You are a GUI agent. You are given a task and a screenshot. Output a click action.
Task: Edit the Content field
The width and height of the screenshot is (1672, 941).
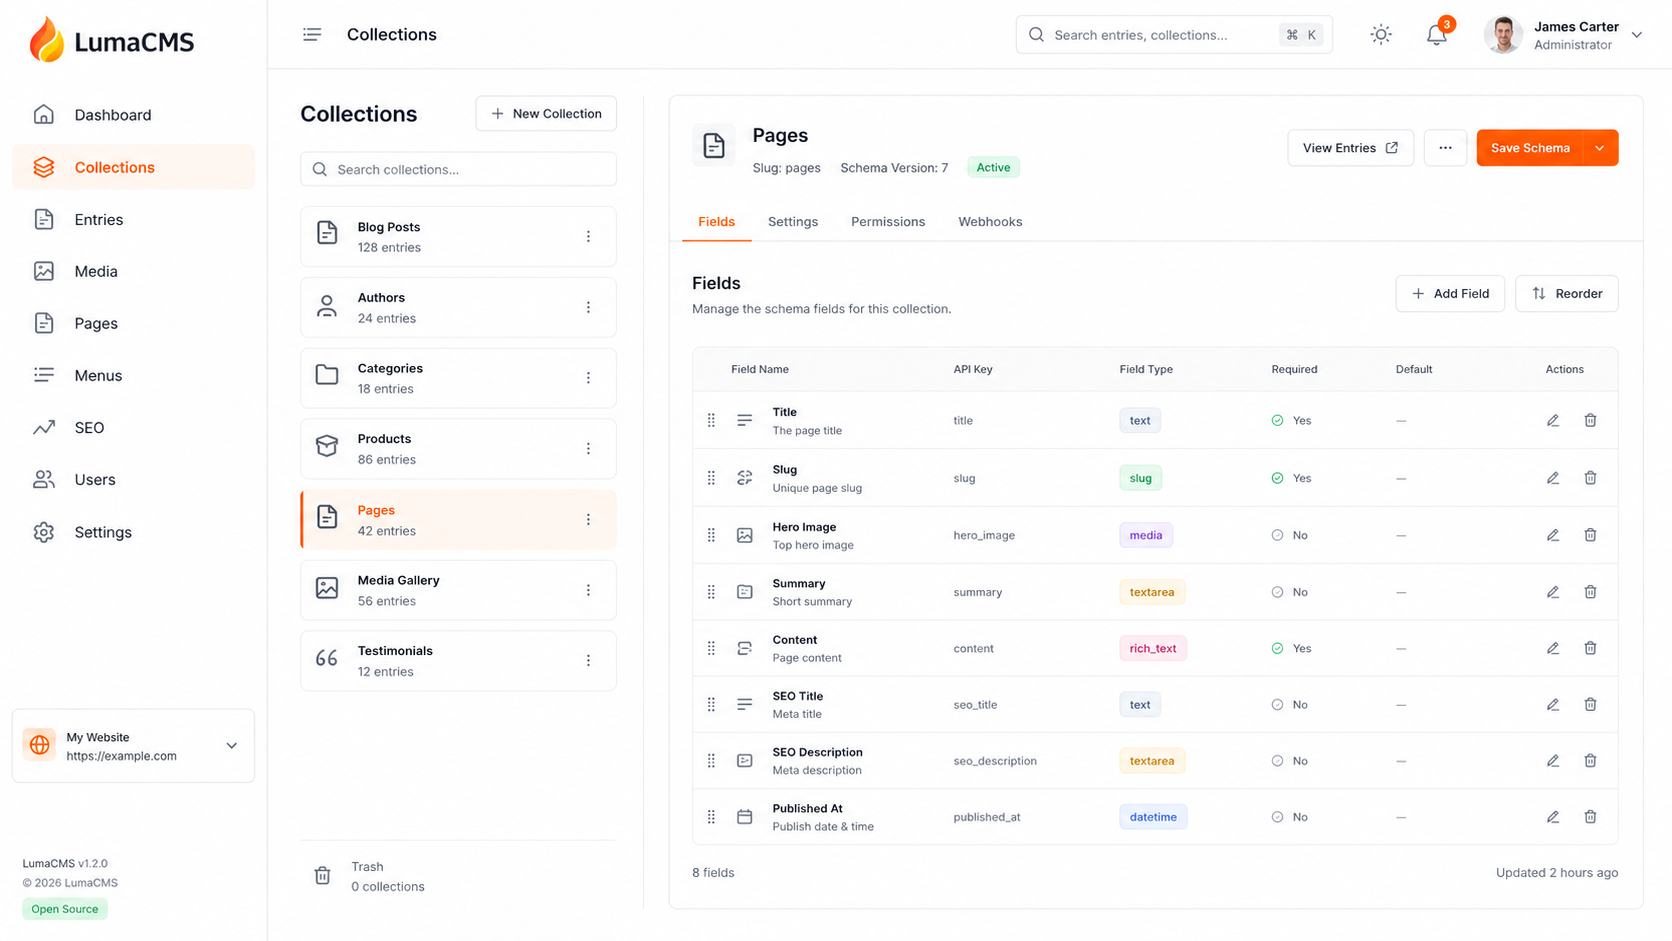click(x=1553, y=648)
